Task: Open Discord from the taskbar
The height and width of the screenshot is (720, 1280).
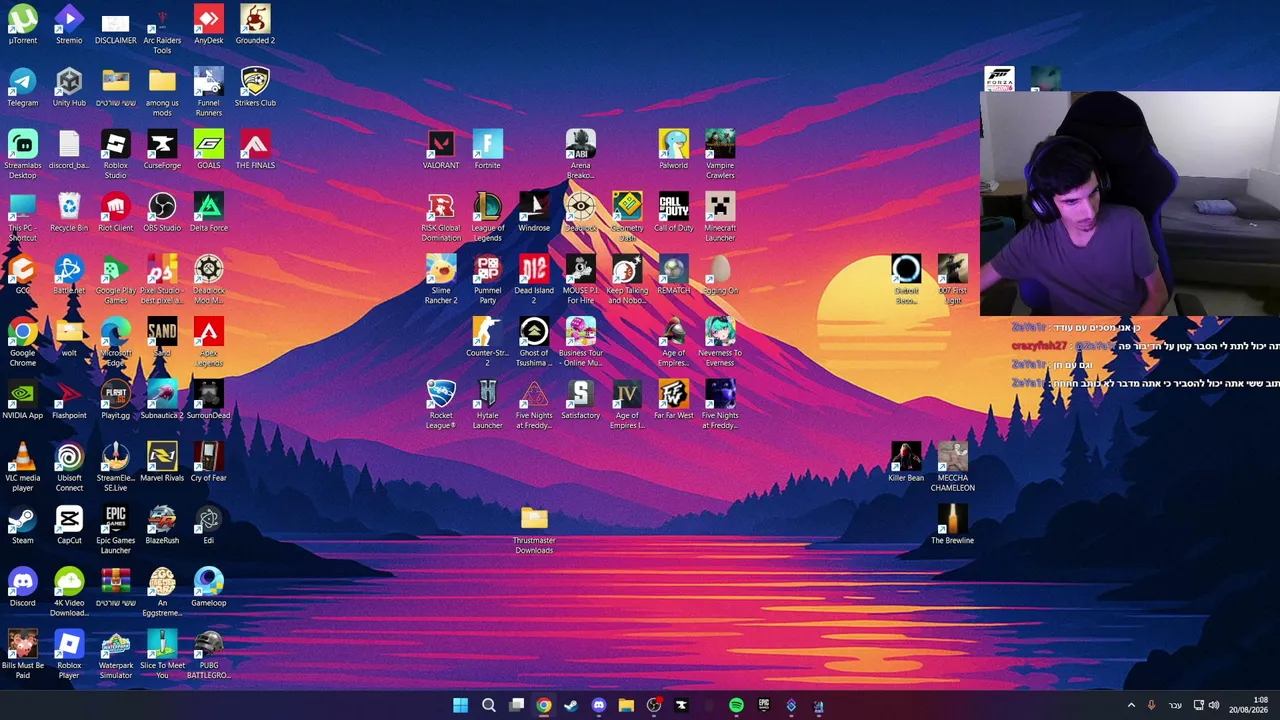Action: tap(598, 706)
